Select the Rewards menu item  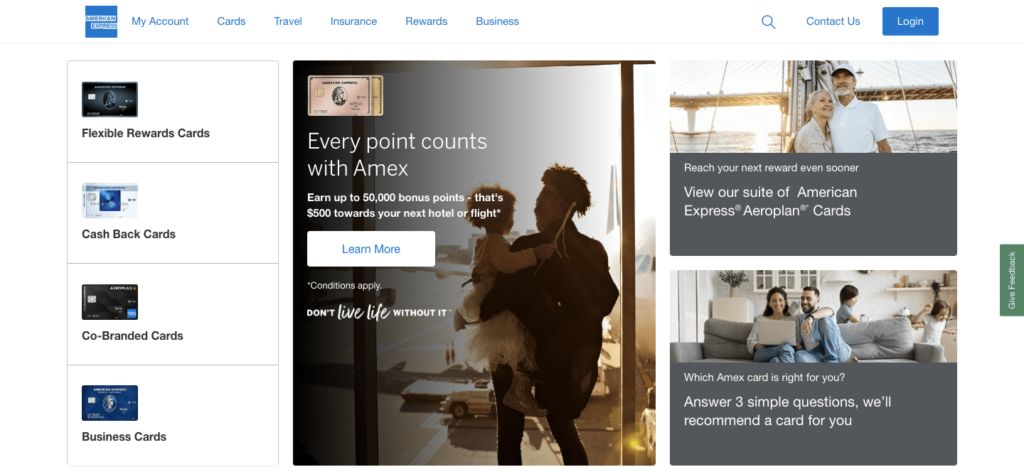coord(426,22)
